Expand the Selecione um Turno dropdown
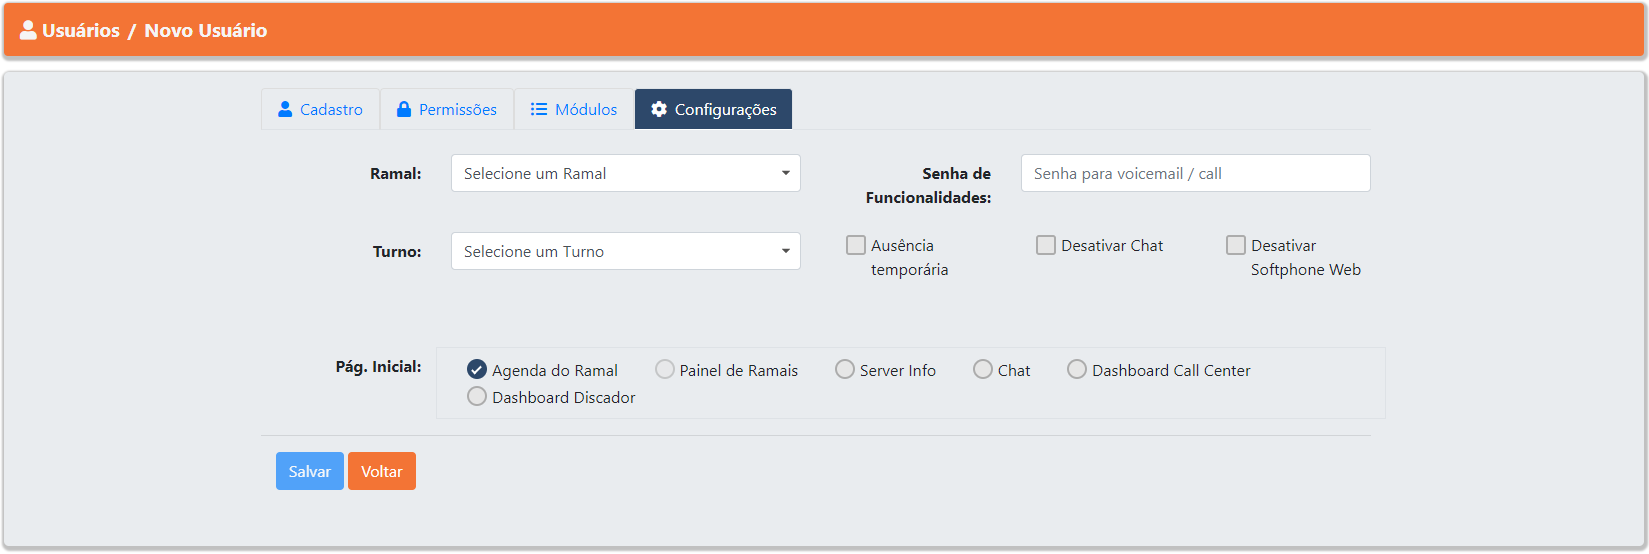 point(626,251)
